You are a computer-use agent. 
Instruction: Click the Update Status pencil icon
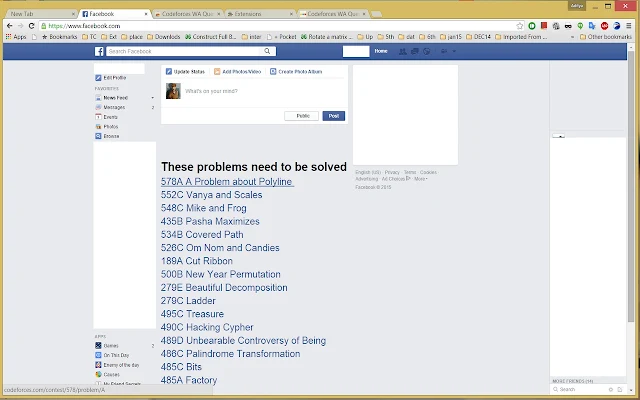point(169,71)
